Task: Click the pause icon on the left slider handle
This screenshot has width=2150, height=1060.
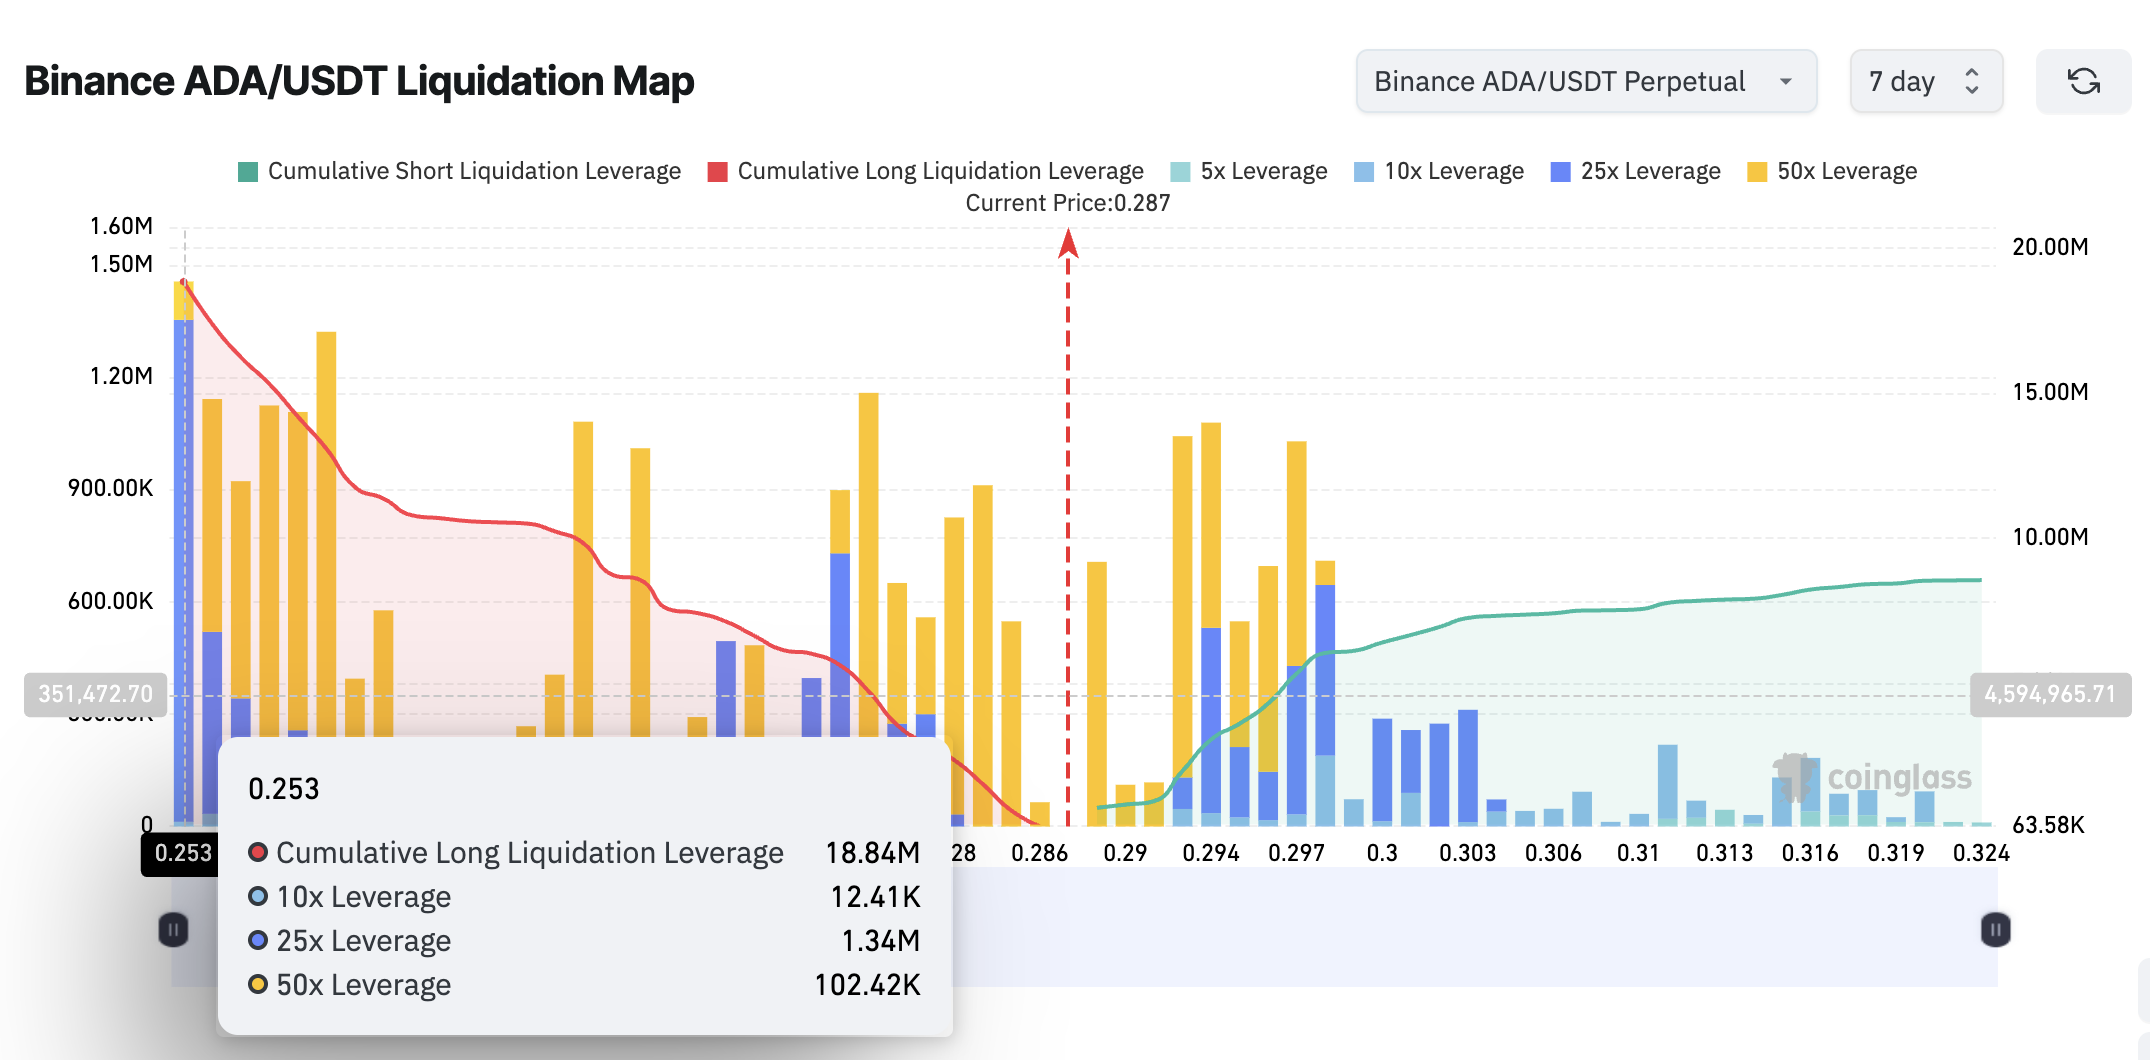Action: (x=172, y=930)
